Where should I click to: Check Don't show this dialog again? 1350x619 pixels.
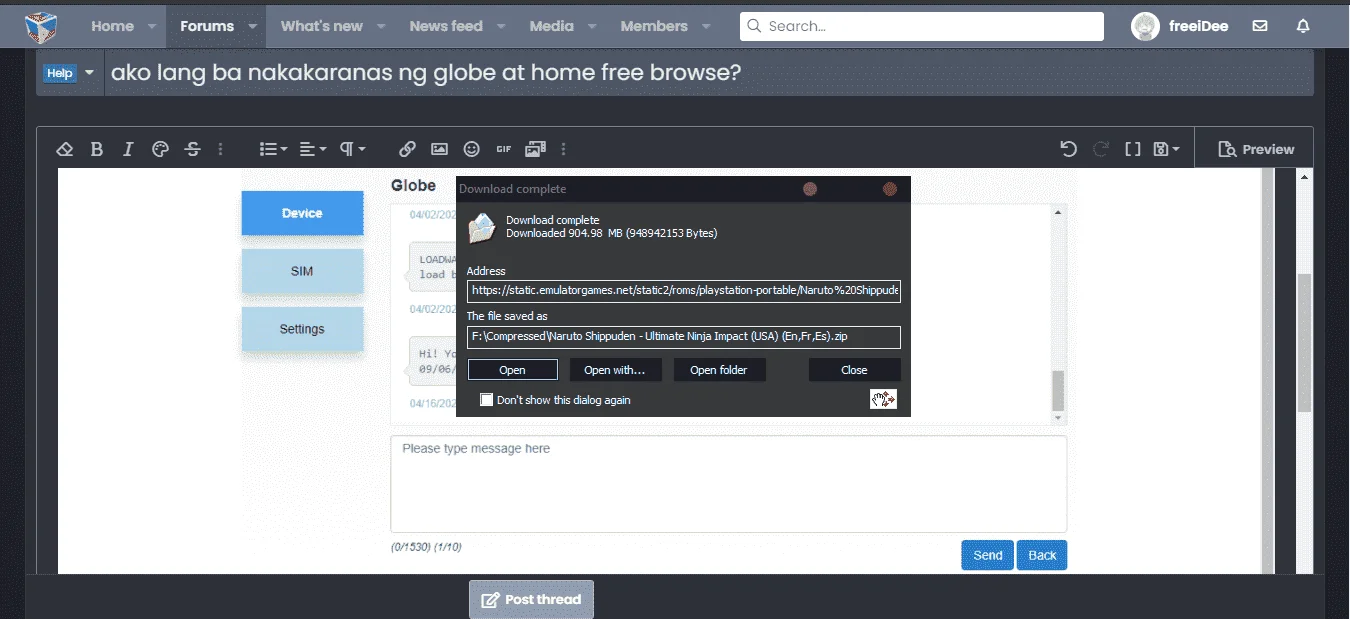click(x=487, y=400)
